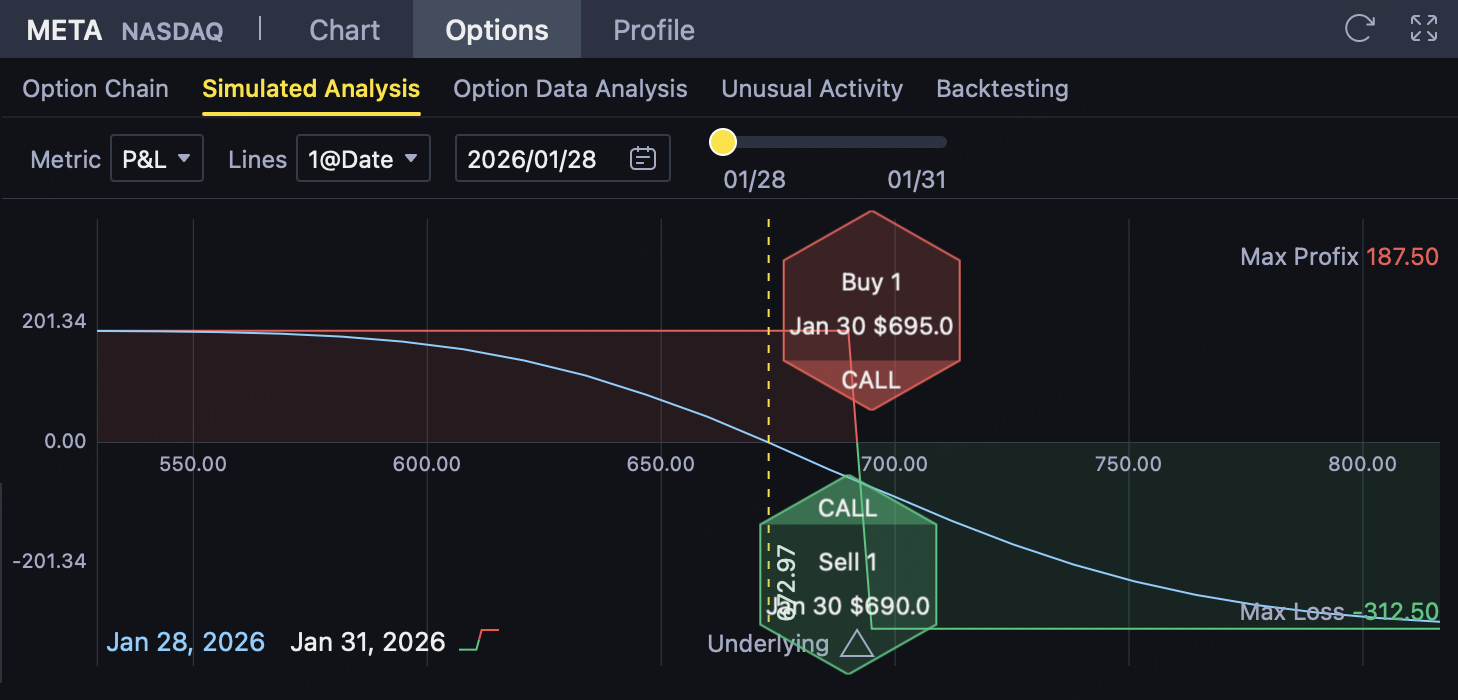
Task: Expand the Lines 1@Date dropdown
Action: click(363, 159)
